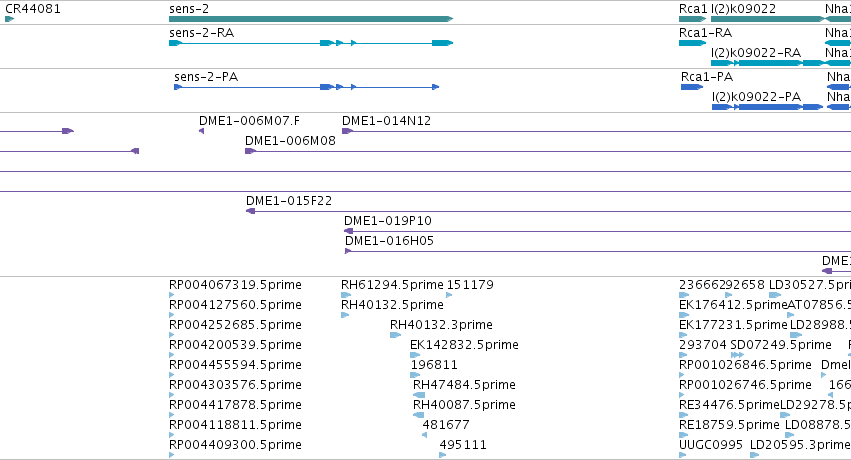The height and width of the screenshot is (460, 851).
Task: Click the RH47484.5prime EST feature
Action: 418,395
